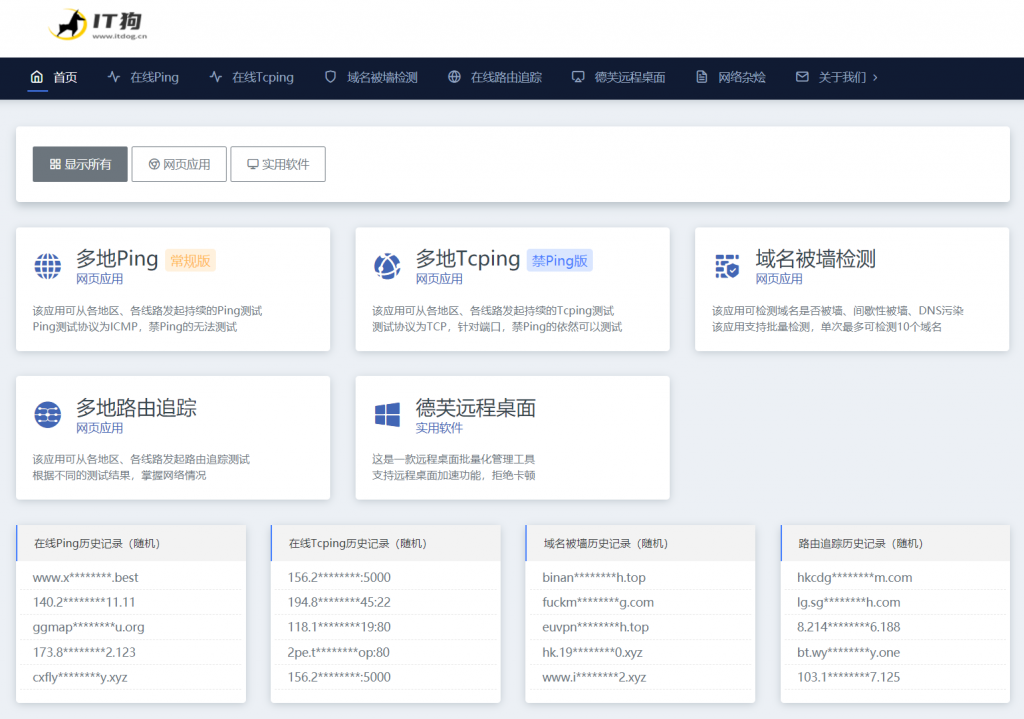Open the www.x********.best Ping history link
The height and width of the screenshot is (719, 1024).
pos(86,578)
